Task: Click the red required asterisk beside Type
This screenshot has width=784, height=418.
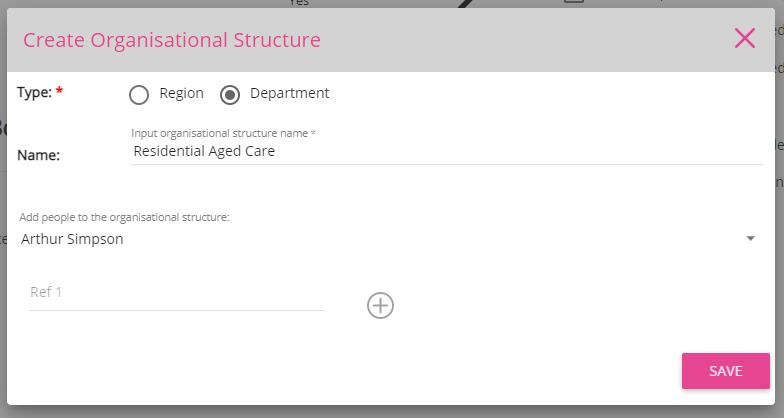Action: (x=59, y=92)
